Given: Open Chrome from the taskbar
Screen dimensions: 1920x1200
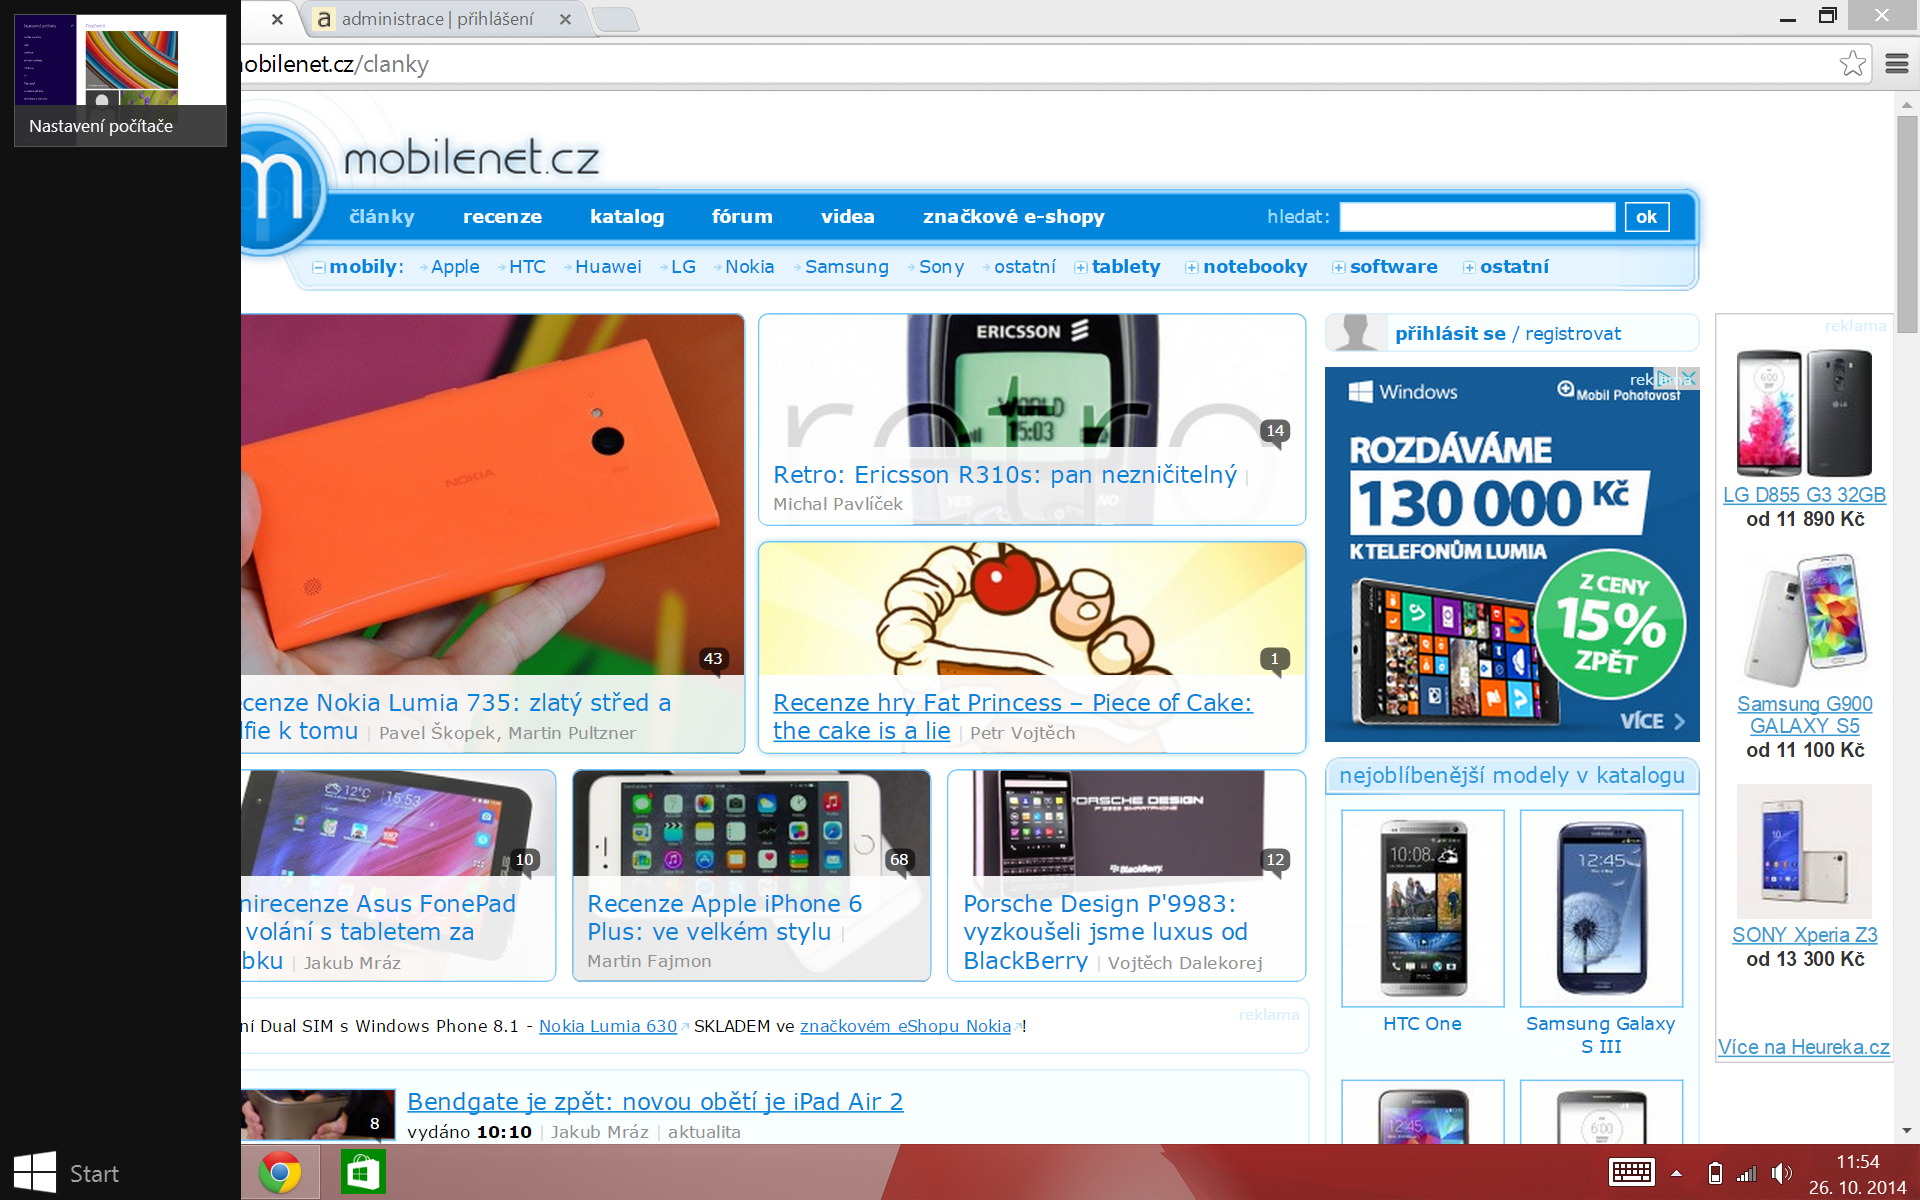Looking at the screenshot, I should (279, 1172).
